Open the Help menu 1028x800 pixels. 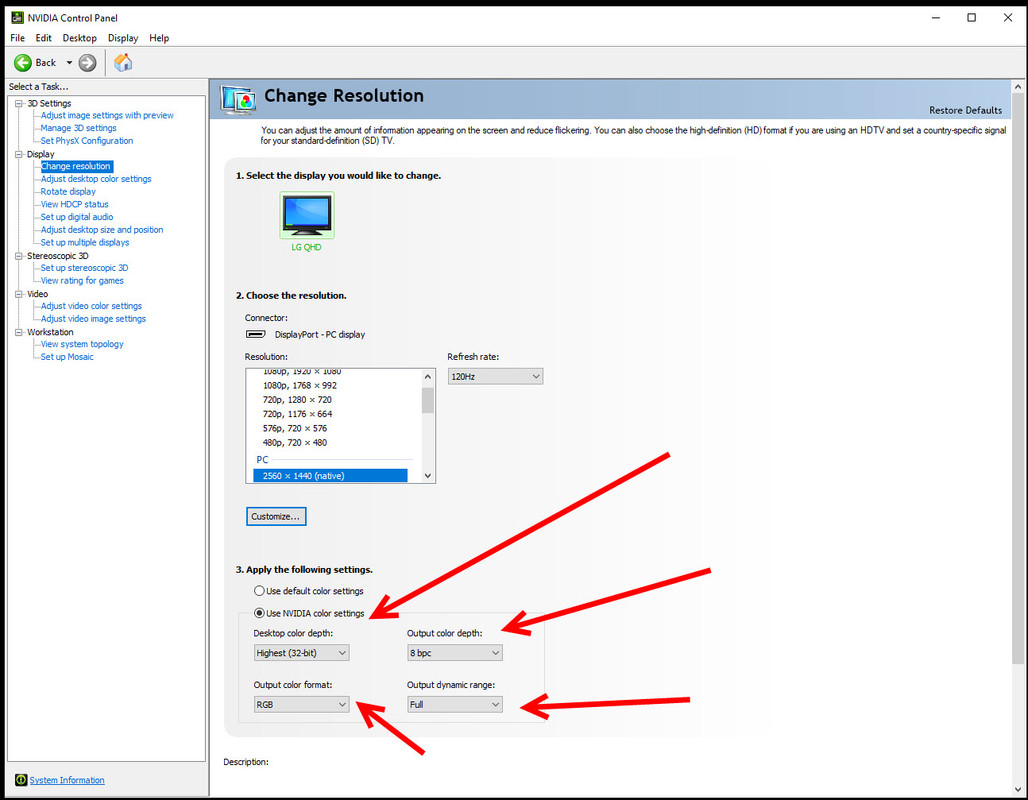pyautogui.click(x=159, y=38)
